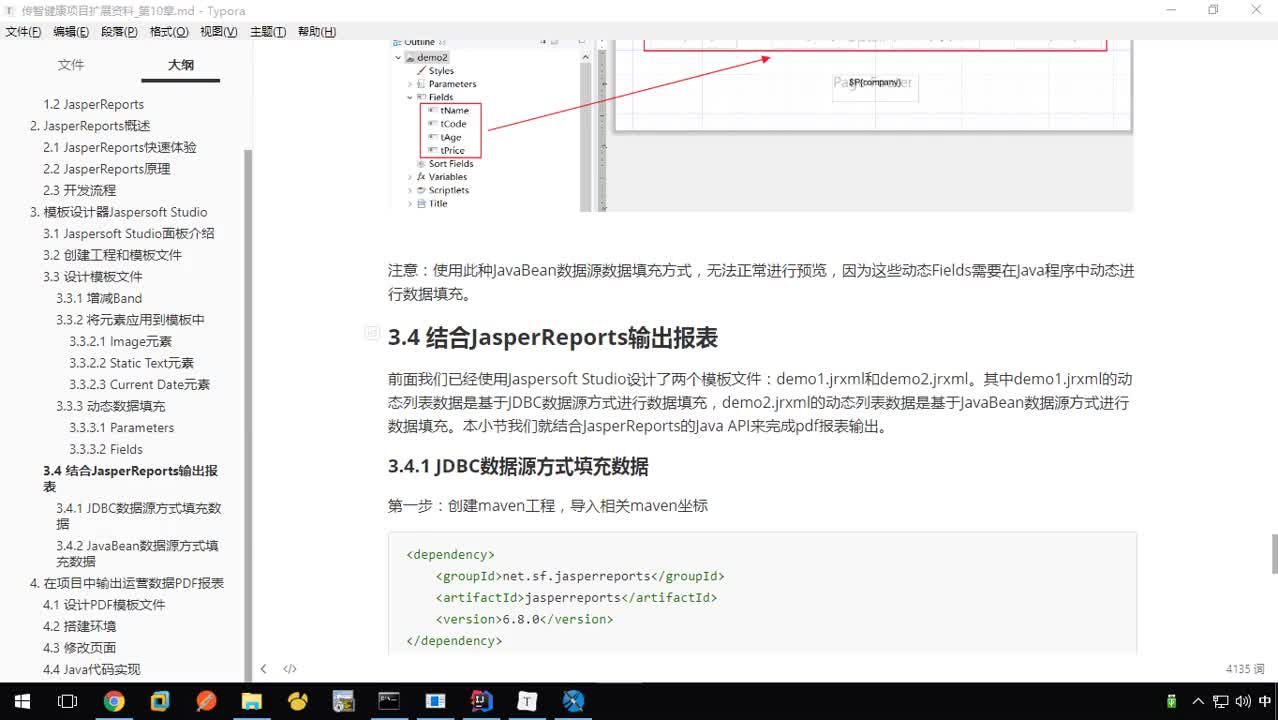Image resolution: width=1278 pixels, height=720 pixels.
Task: Select outline item 3.3.3.2 Fields
Action: [x=106, y=449]
